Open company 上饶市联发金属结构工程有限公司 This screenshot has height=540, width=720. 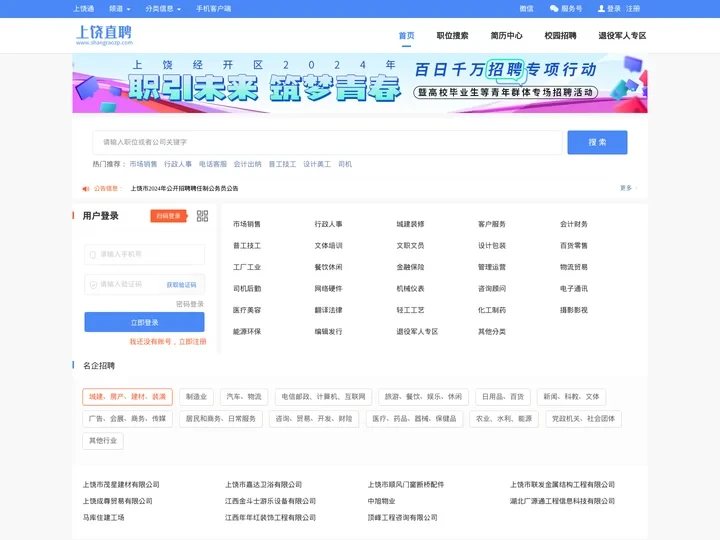562,484
